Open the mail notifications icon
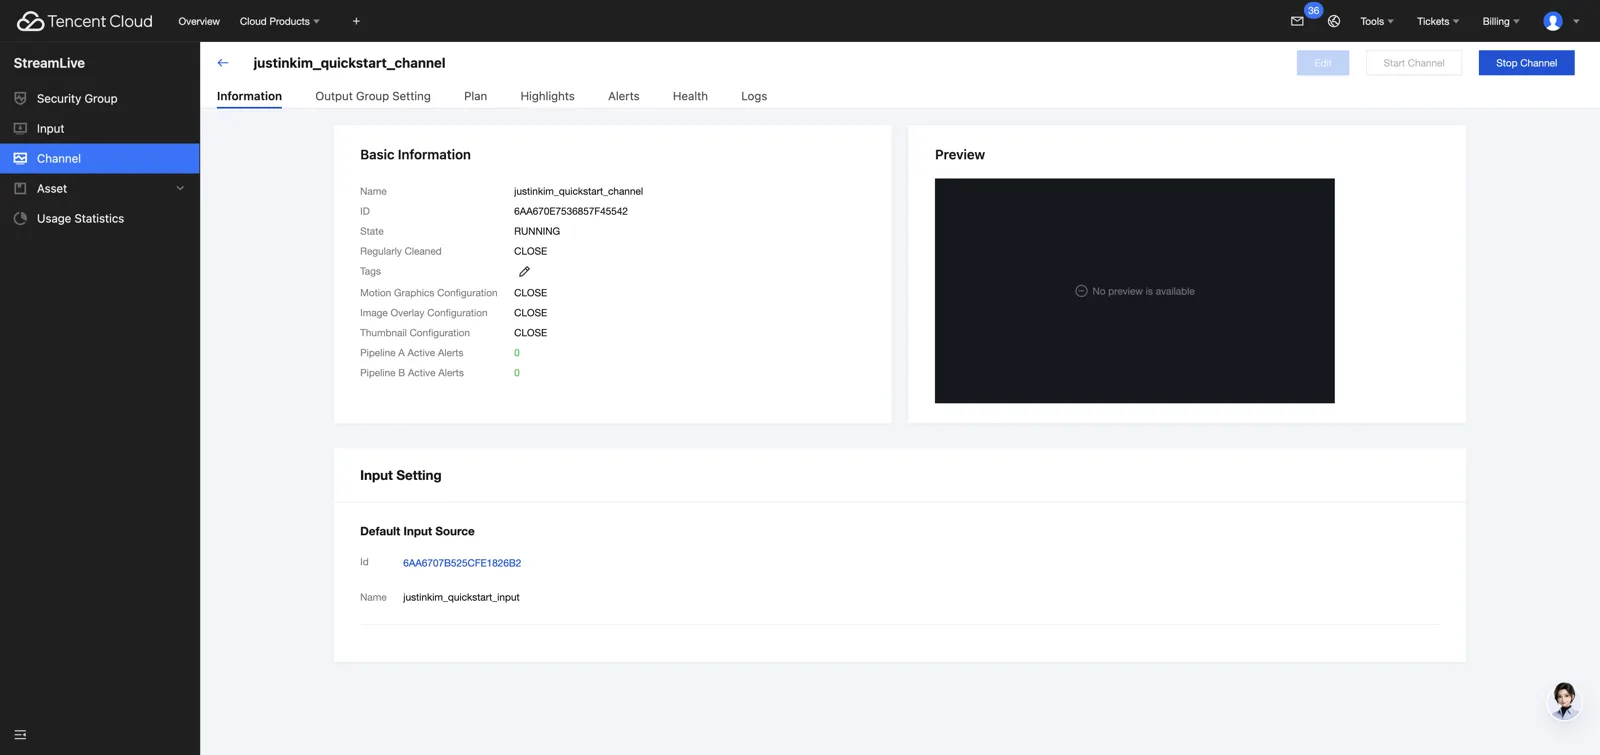The image size is (1600, 755). pos(1297,21)
